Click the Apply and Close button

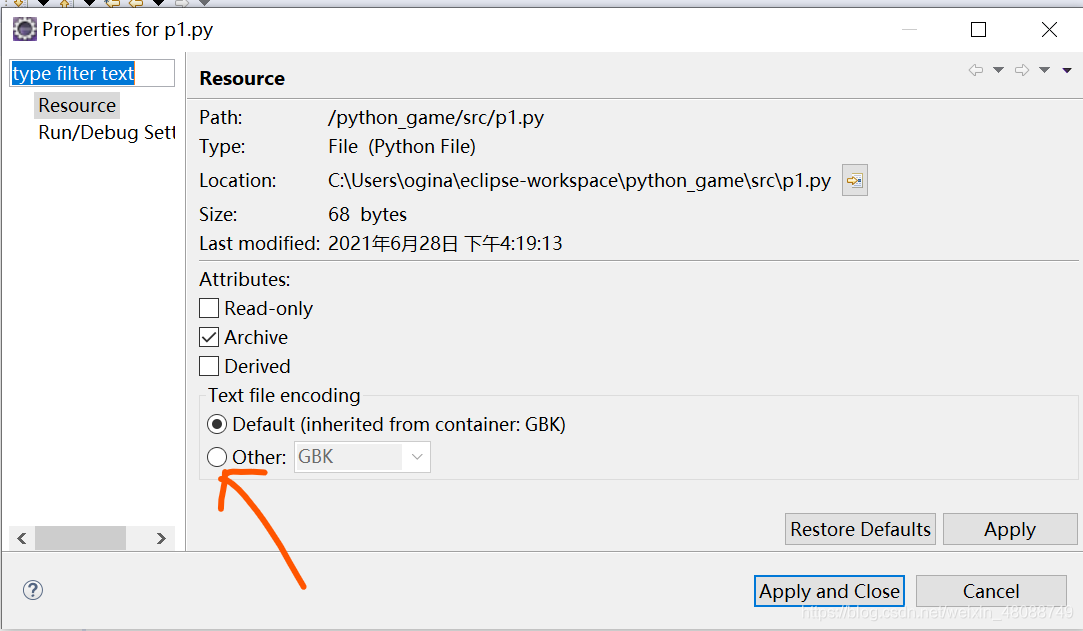pyautogui.click(x=829, y=591)
